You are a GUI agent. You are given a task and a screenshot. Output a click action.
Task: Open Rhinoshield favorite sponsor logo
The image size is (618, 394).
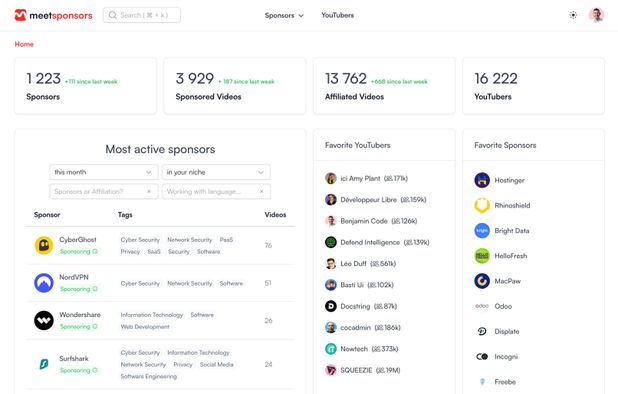(x=482, y=205)
